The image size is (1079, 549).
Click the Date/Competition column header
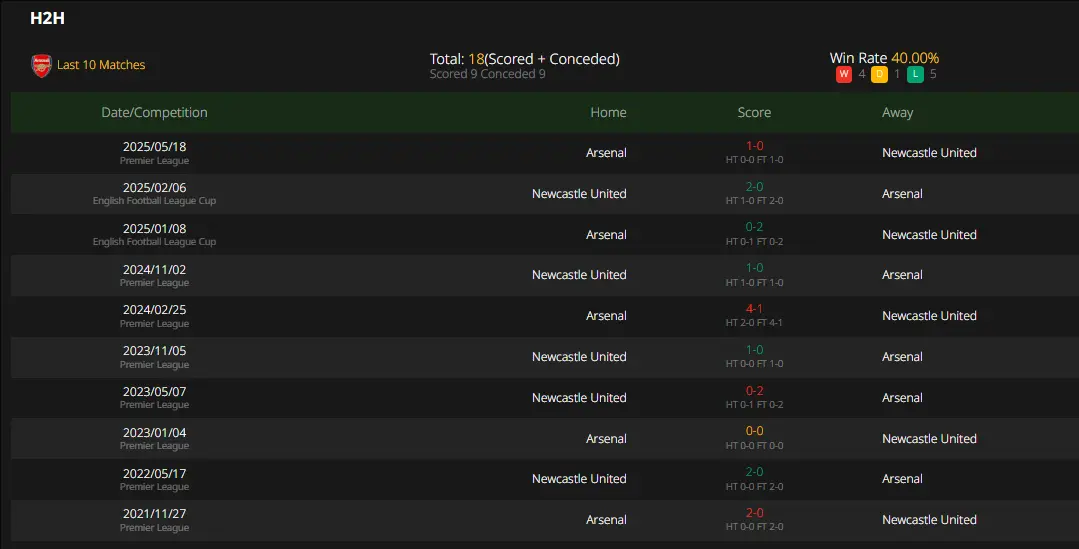point(154,112)
